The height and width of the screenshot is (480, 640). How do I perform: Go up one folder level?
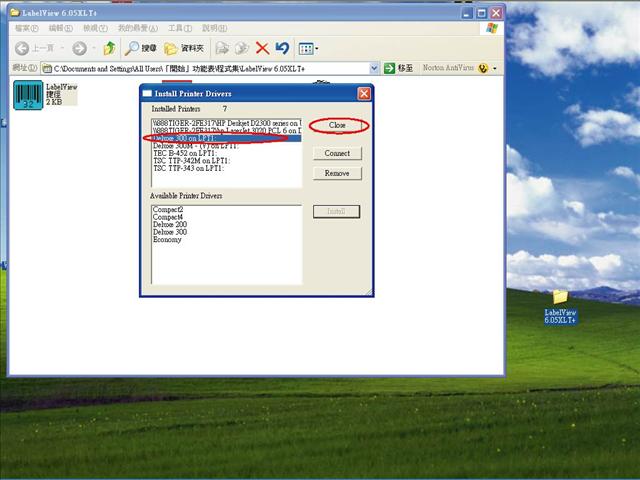pos(109,48)
